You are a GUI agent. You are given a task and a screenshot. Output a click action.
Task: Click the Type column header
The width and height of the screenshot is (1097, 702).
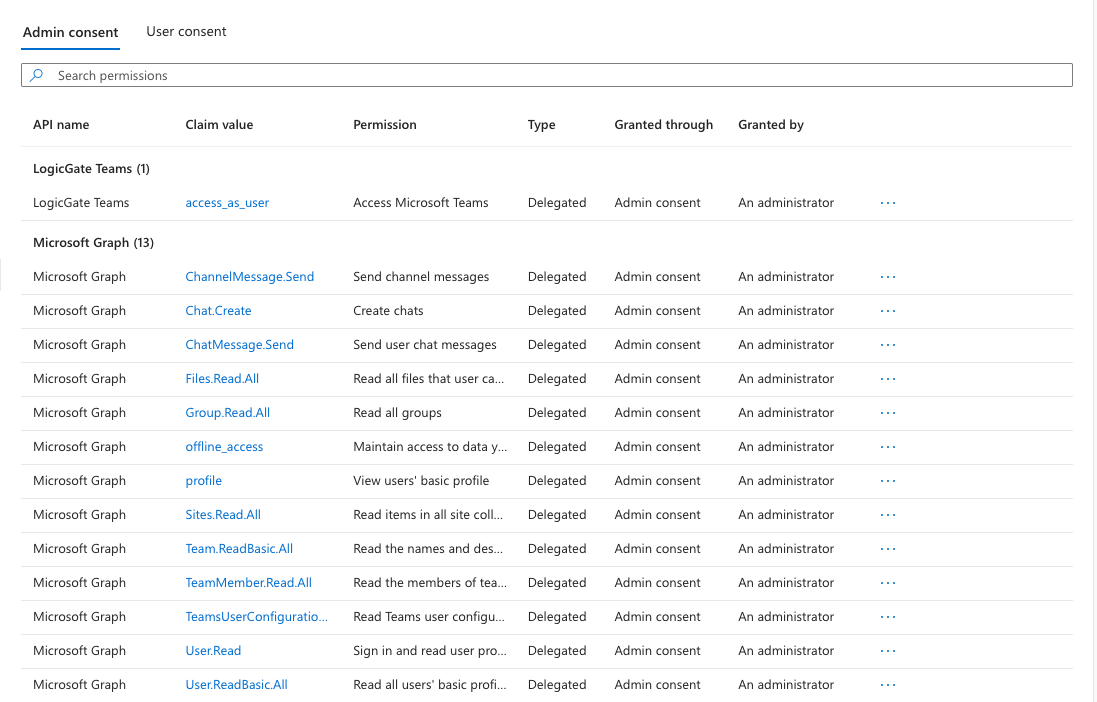click(x=542, y=125)
